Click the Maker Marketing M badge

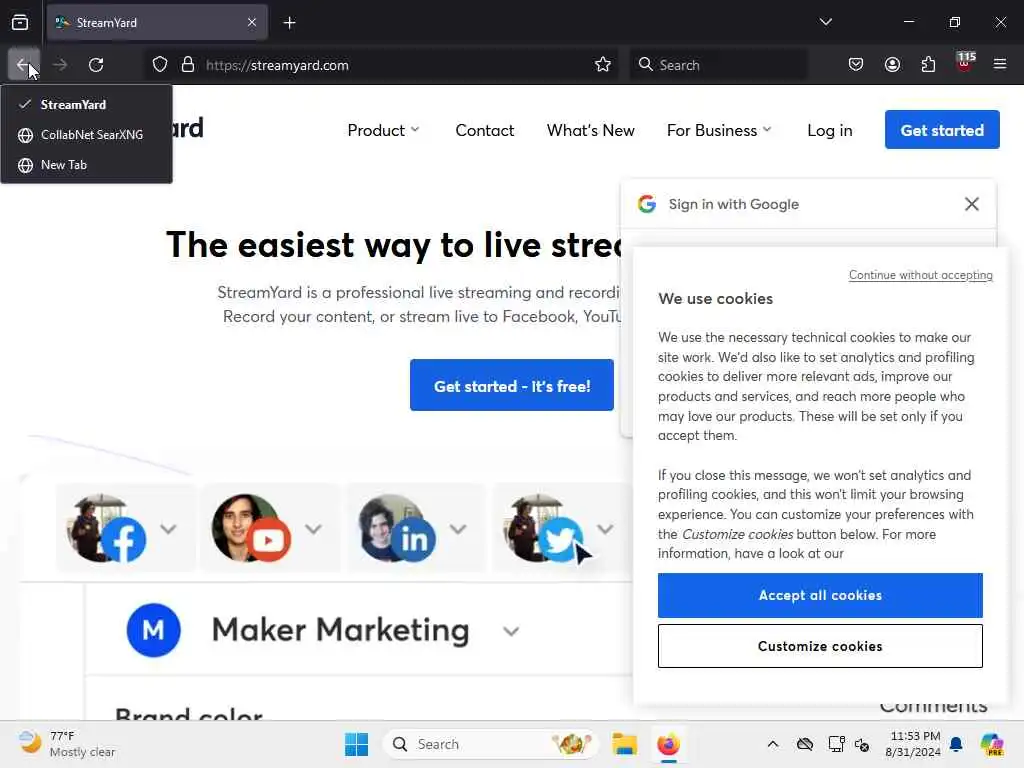pos(153,630)
